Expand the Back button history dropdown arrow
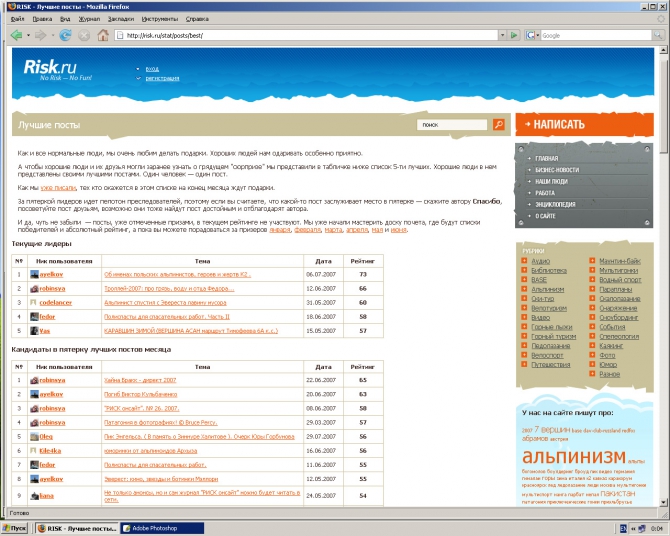The height and width of the screenshot is (536, 670). (x=28, y=35)
